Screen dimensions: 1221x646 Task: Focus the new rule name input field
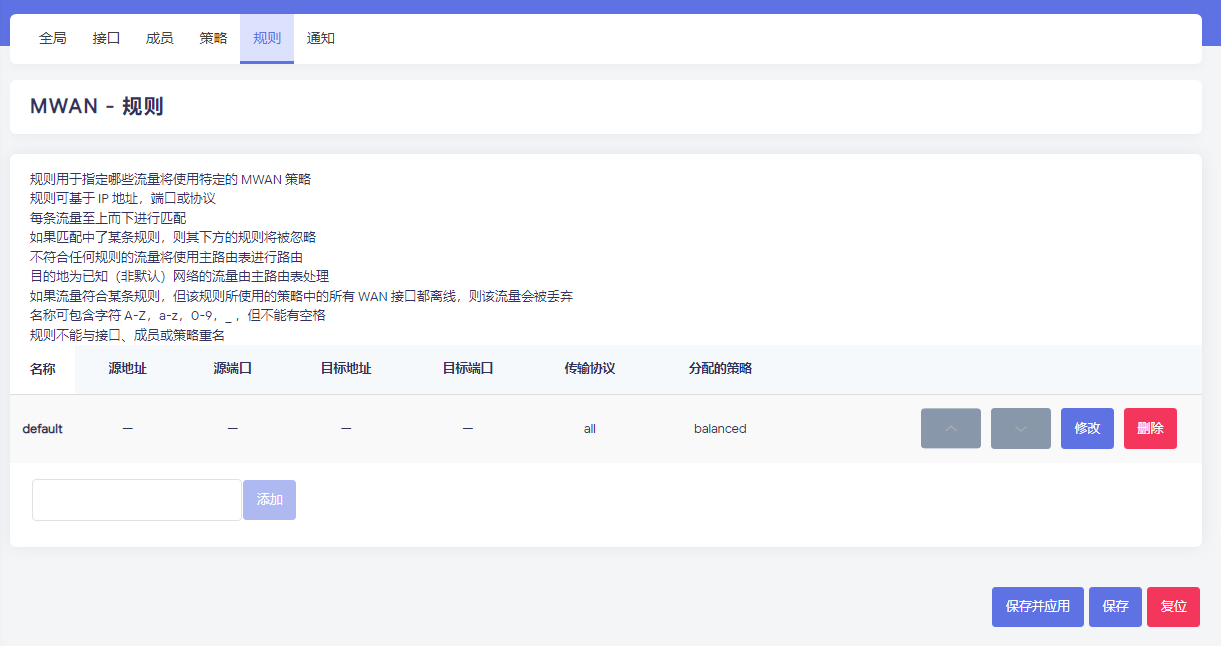(x=137, y=500)
